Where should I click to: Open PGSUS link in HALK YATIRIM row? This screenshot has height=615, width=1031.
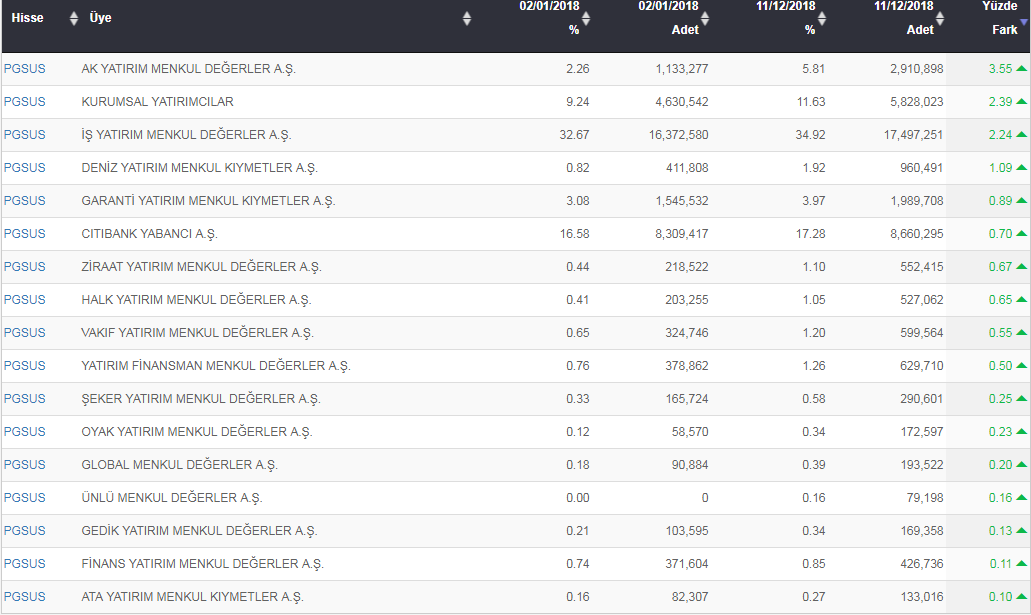[24, 300]
